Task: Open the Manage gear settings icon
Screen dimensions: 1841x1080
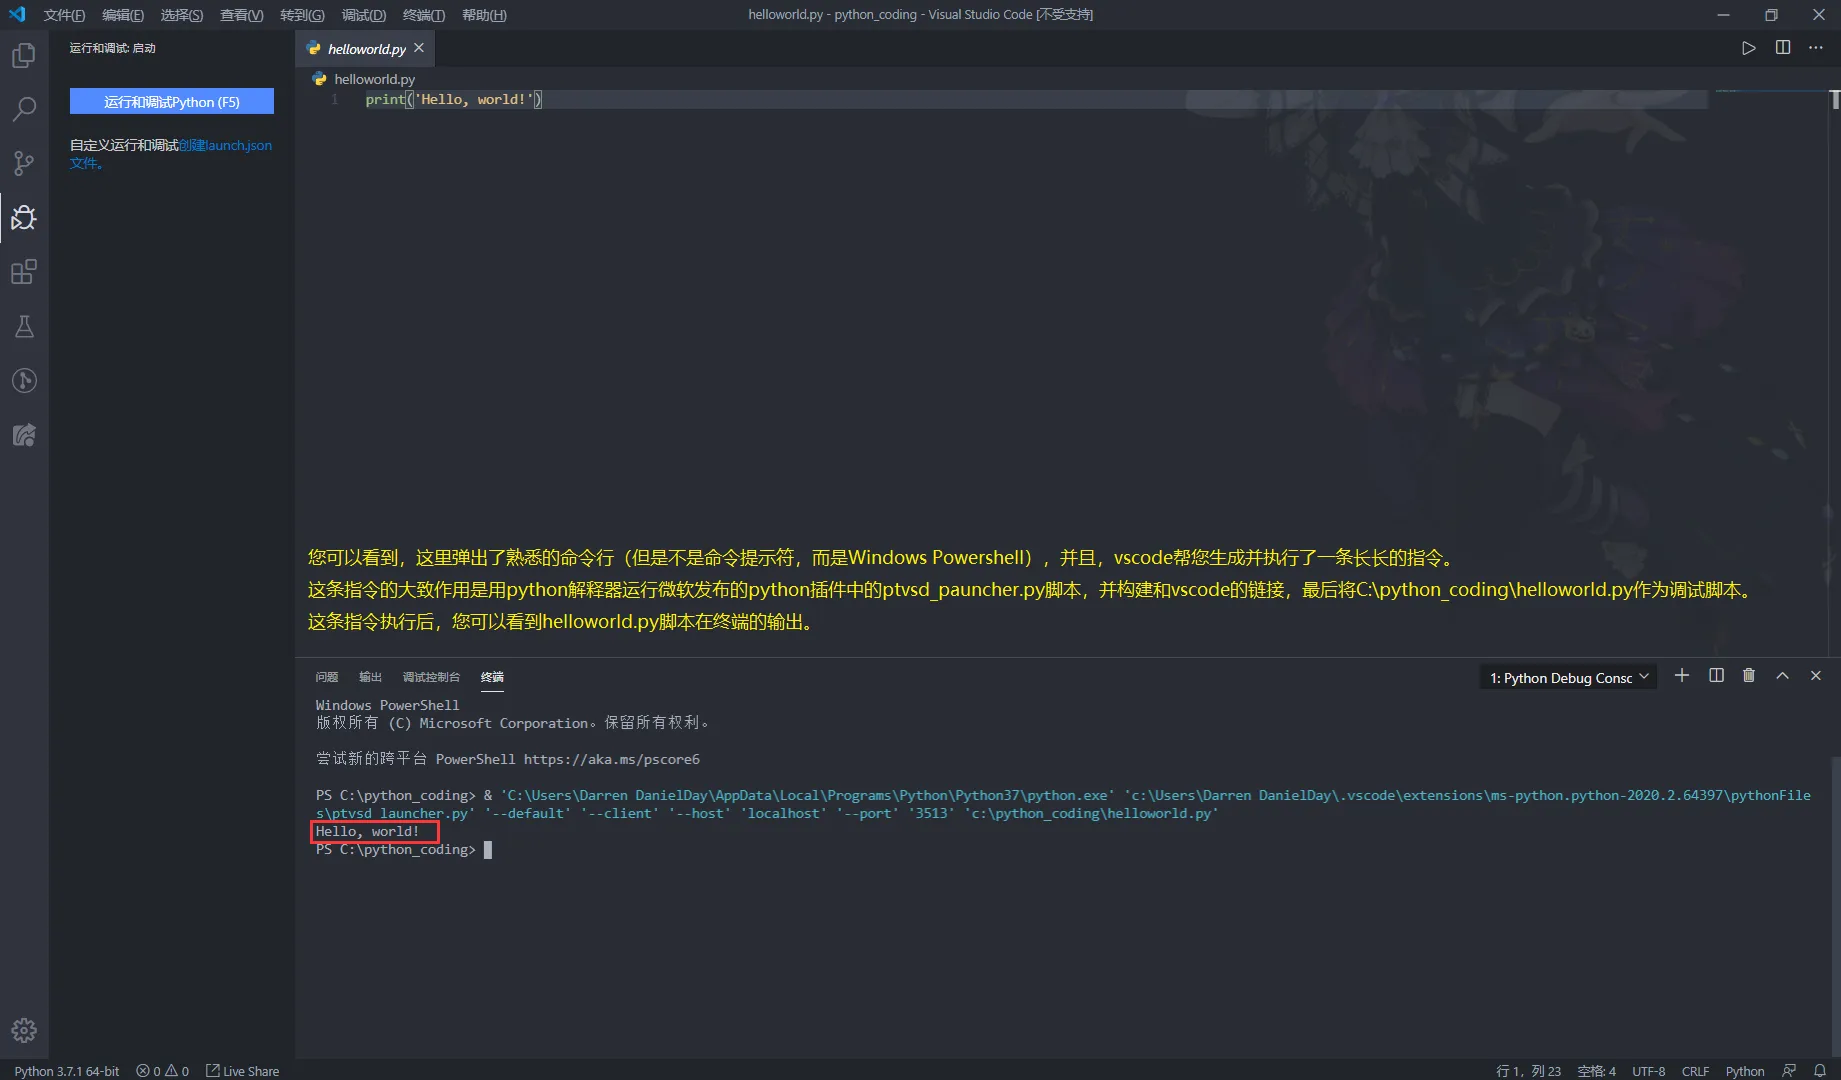Action: 24,1030
